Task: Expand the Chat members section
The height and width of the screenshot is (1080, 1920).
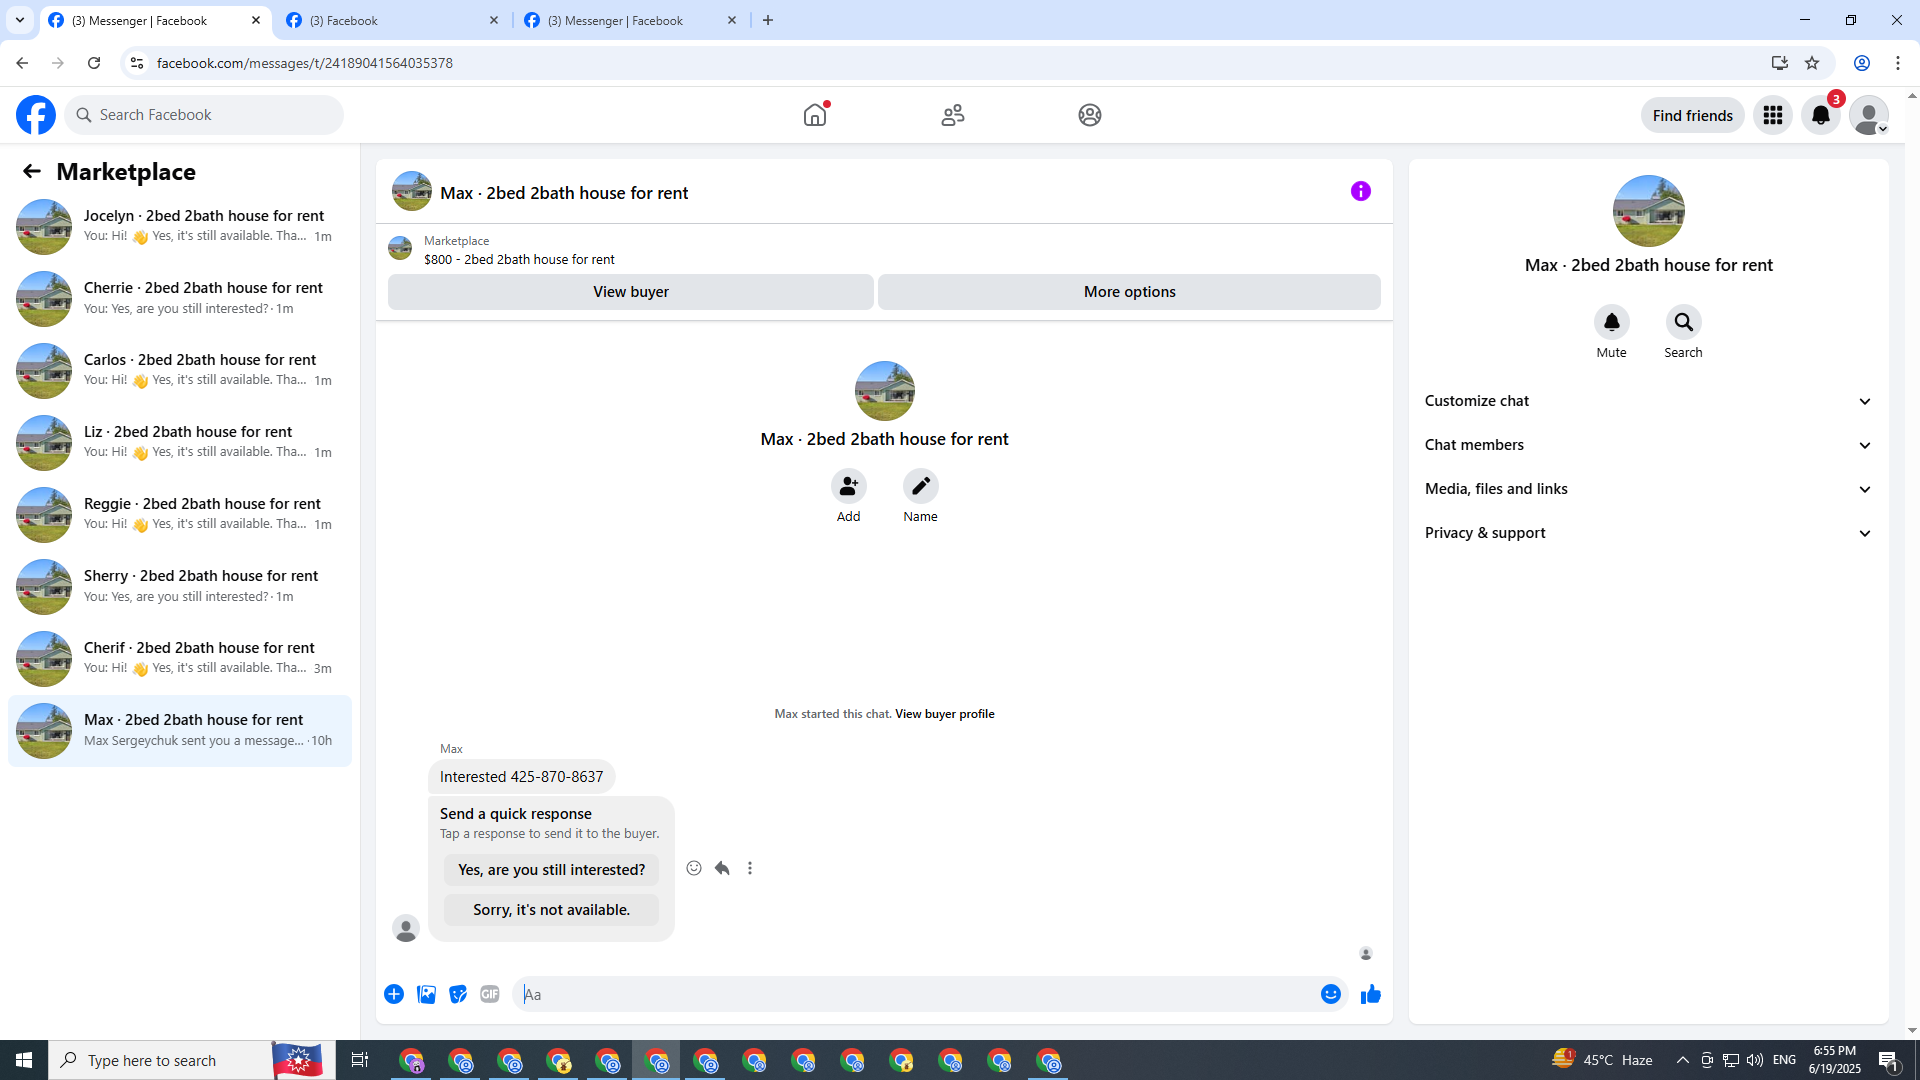Action: point(1648,445)
